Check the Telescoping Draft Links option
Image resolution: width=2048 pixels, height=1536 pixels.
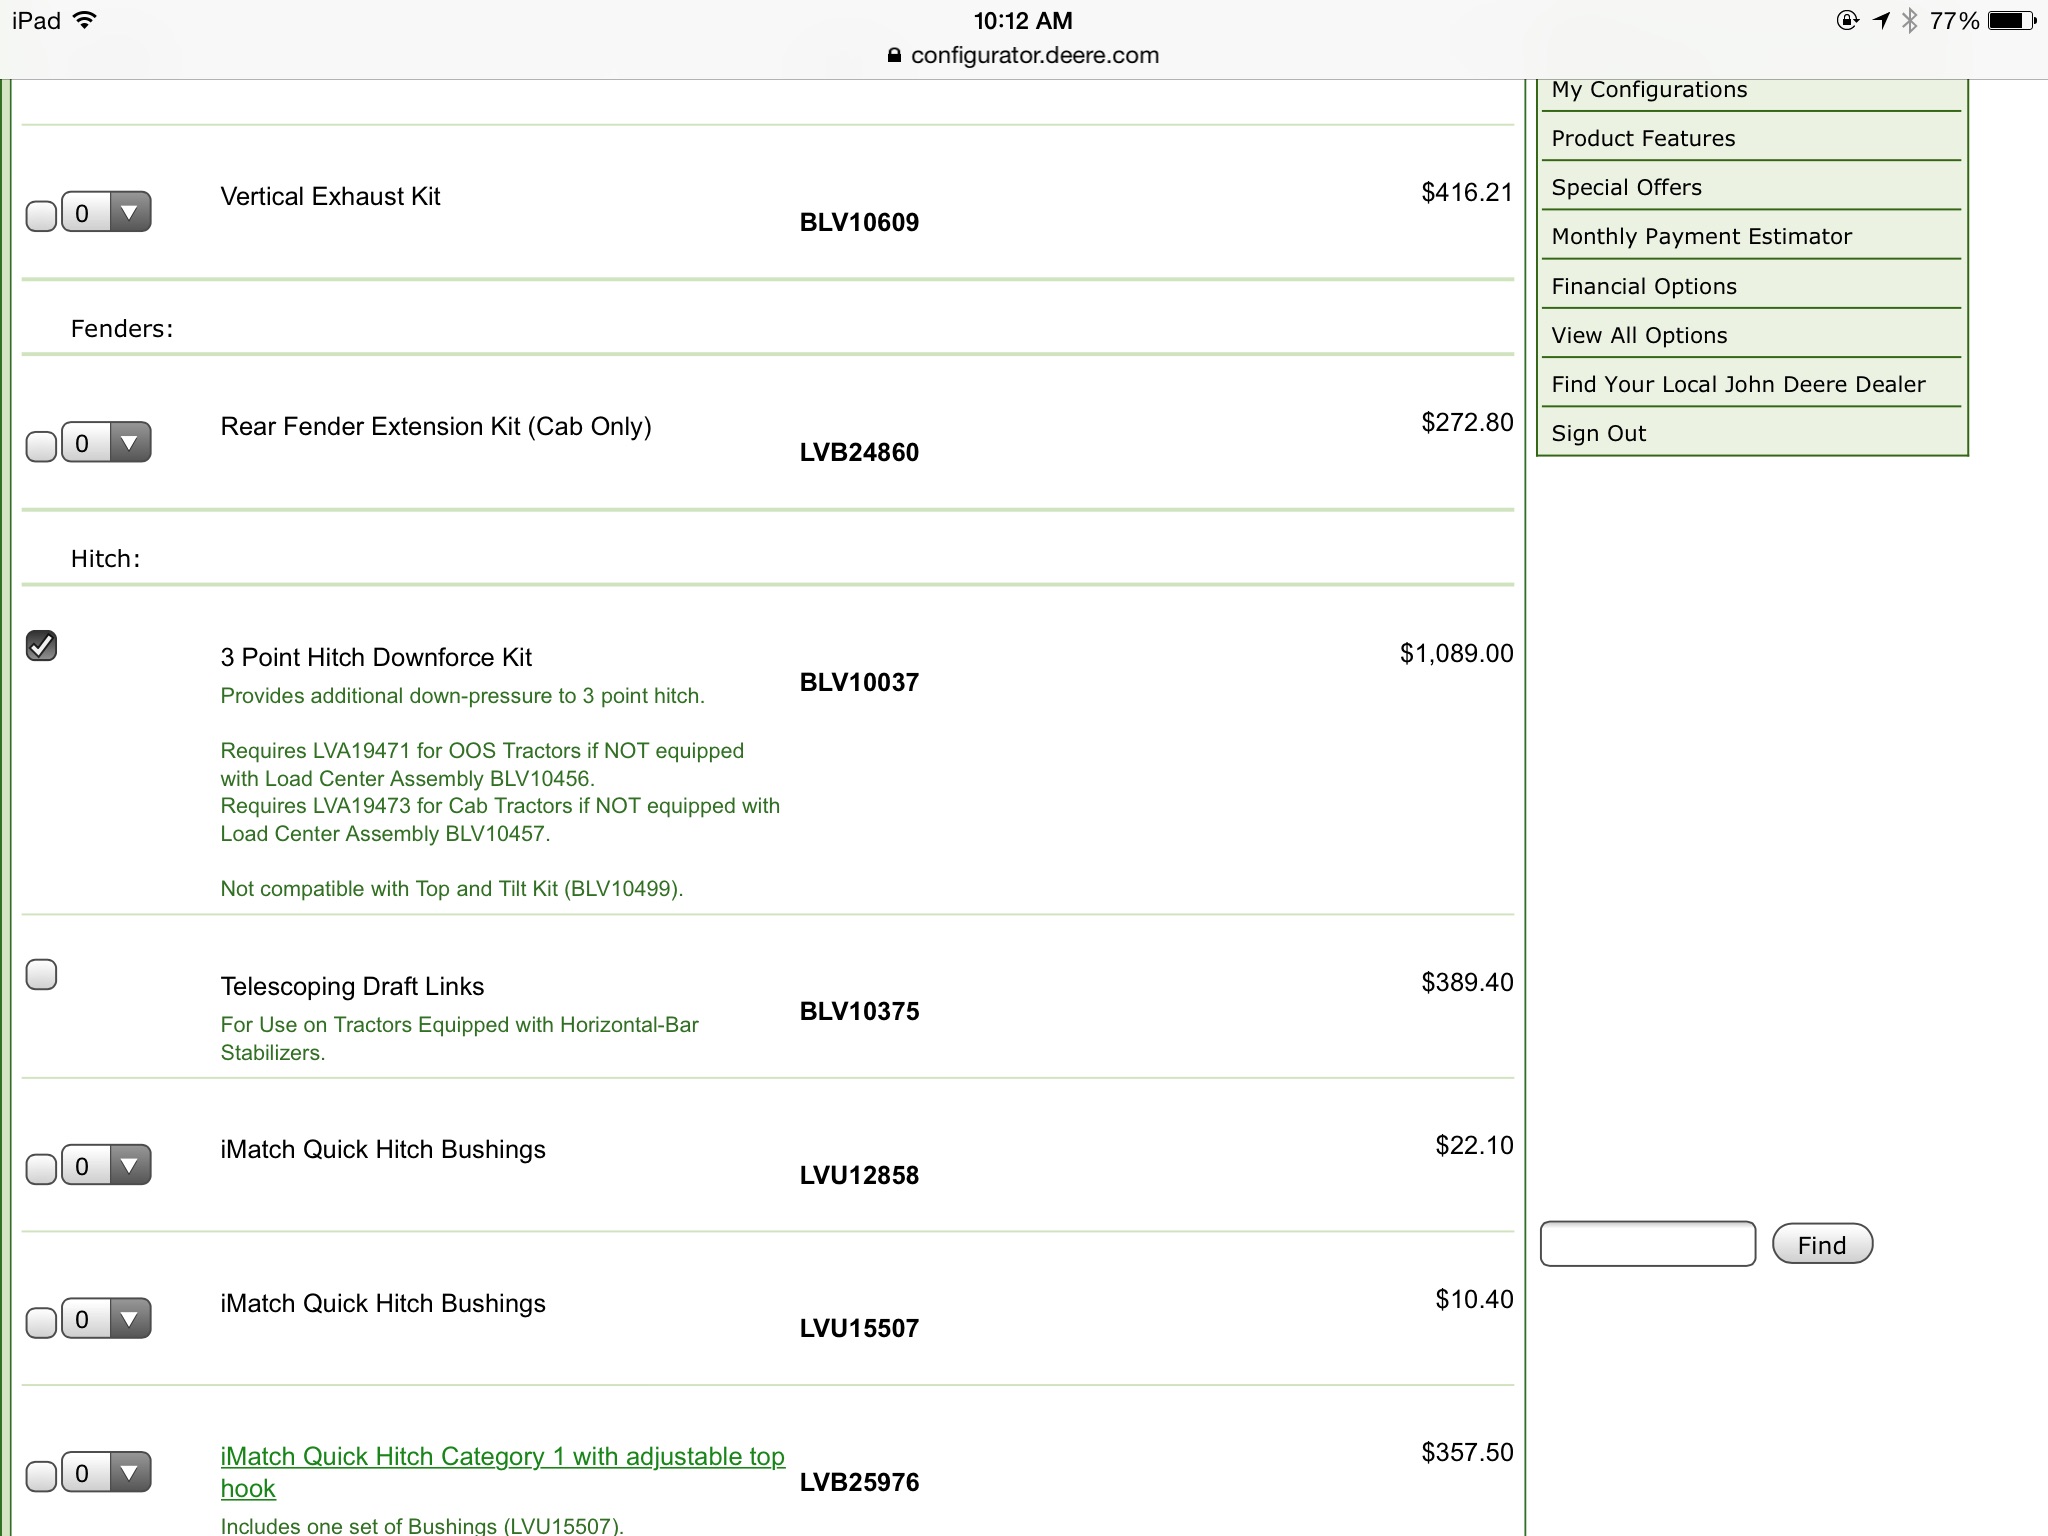coord(42,975)
